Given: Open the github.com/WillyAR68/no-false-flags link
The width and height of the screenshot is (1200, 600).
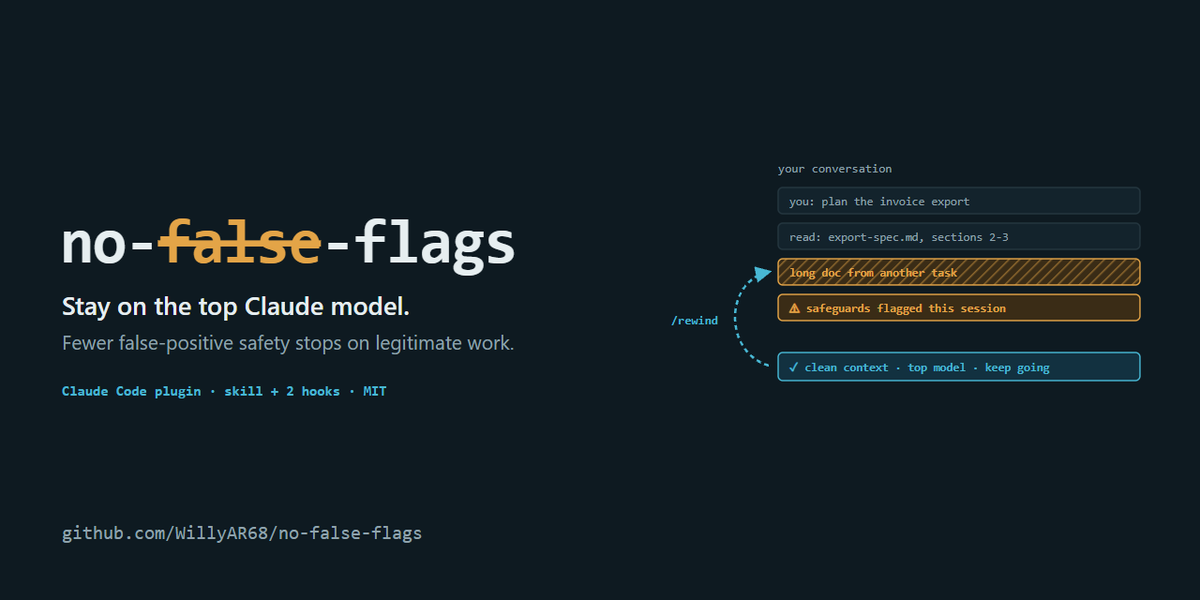Looking at the screenshot, I should coord(242,533).
